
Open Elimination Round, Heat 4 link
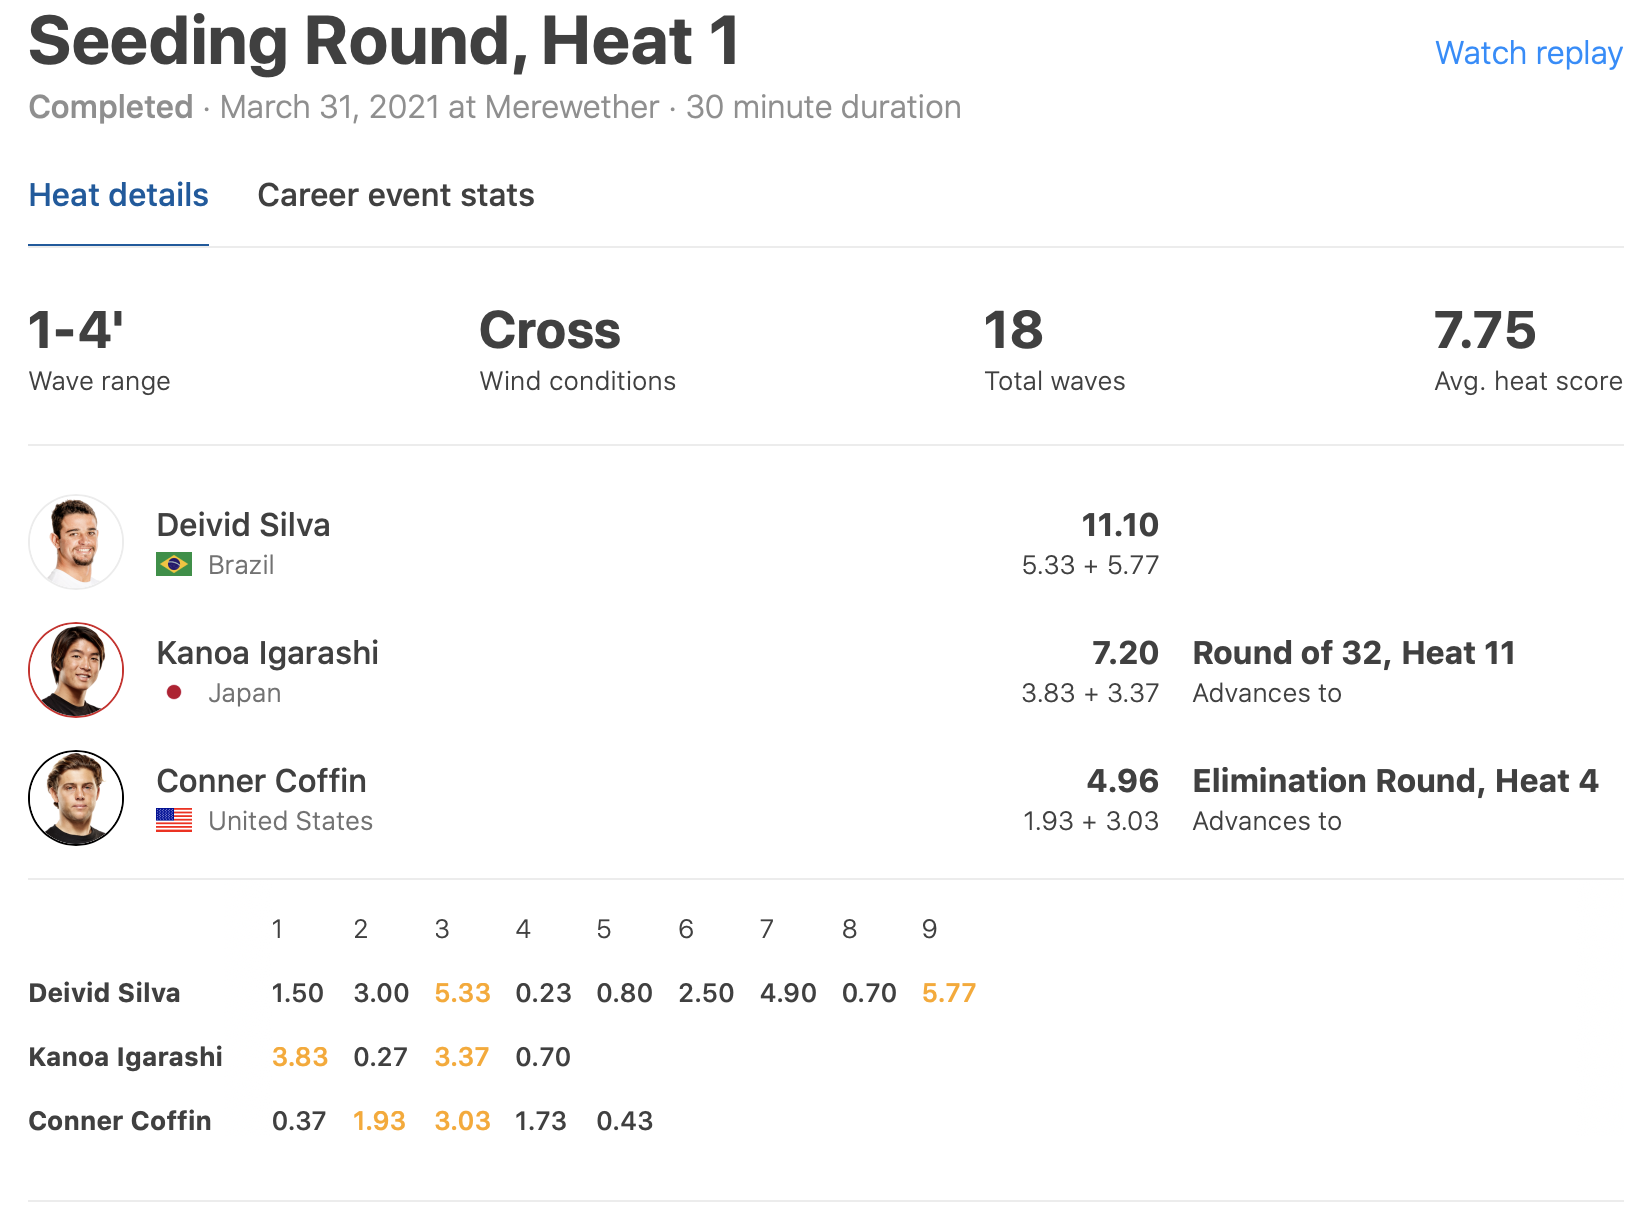click(x=1395, y=781)
